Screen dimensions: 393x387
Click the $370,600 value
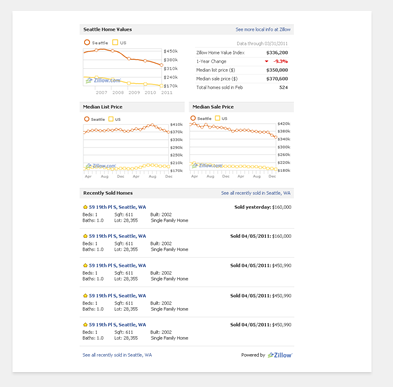(x=277, y=79)
